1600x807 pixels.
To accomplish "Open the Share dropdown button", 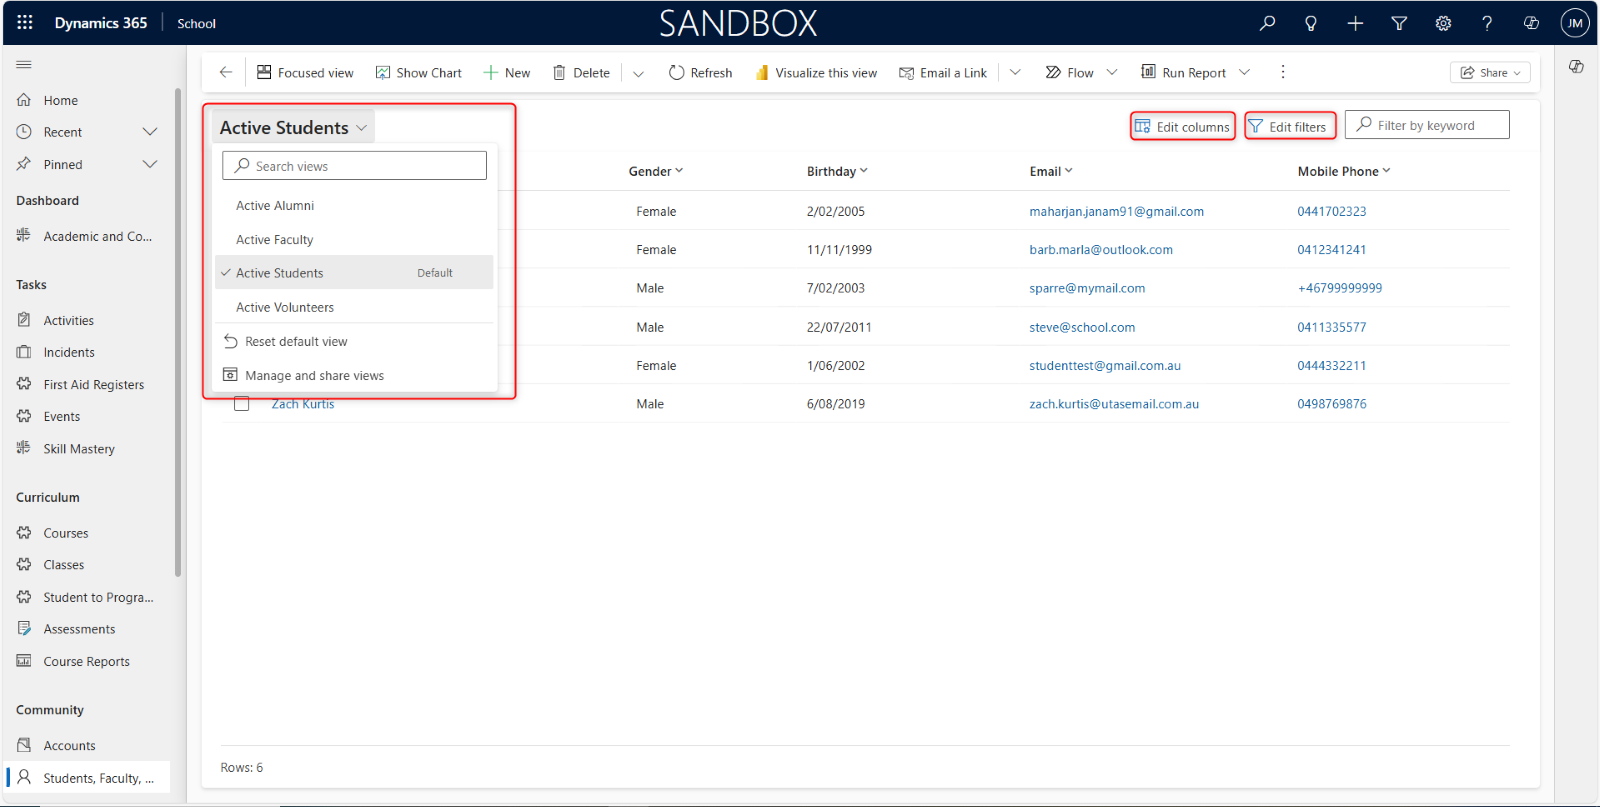I will [x=1490, y=72].
